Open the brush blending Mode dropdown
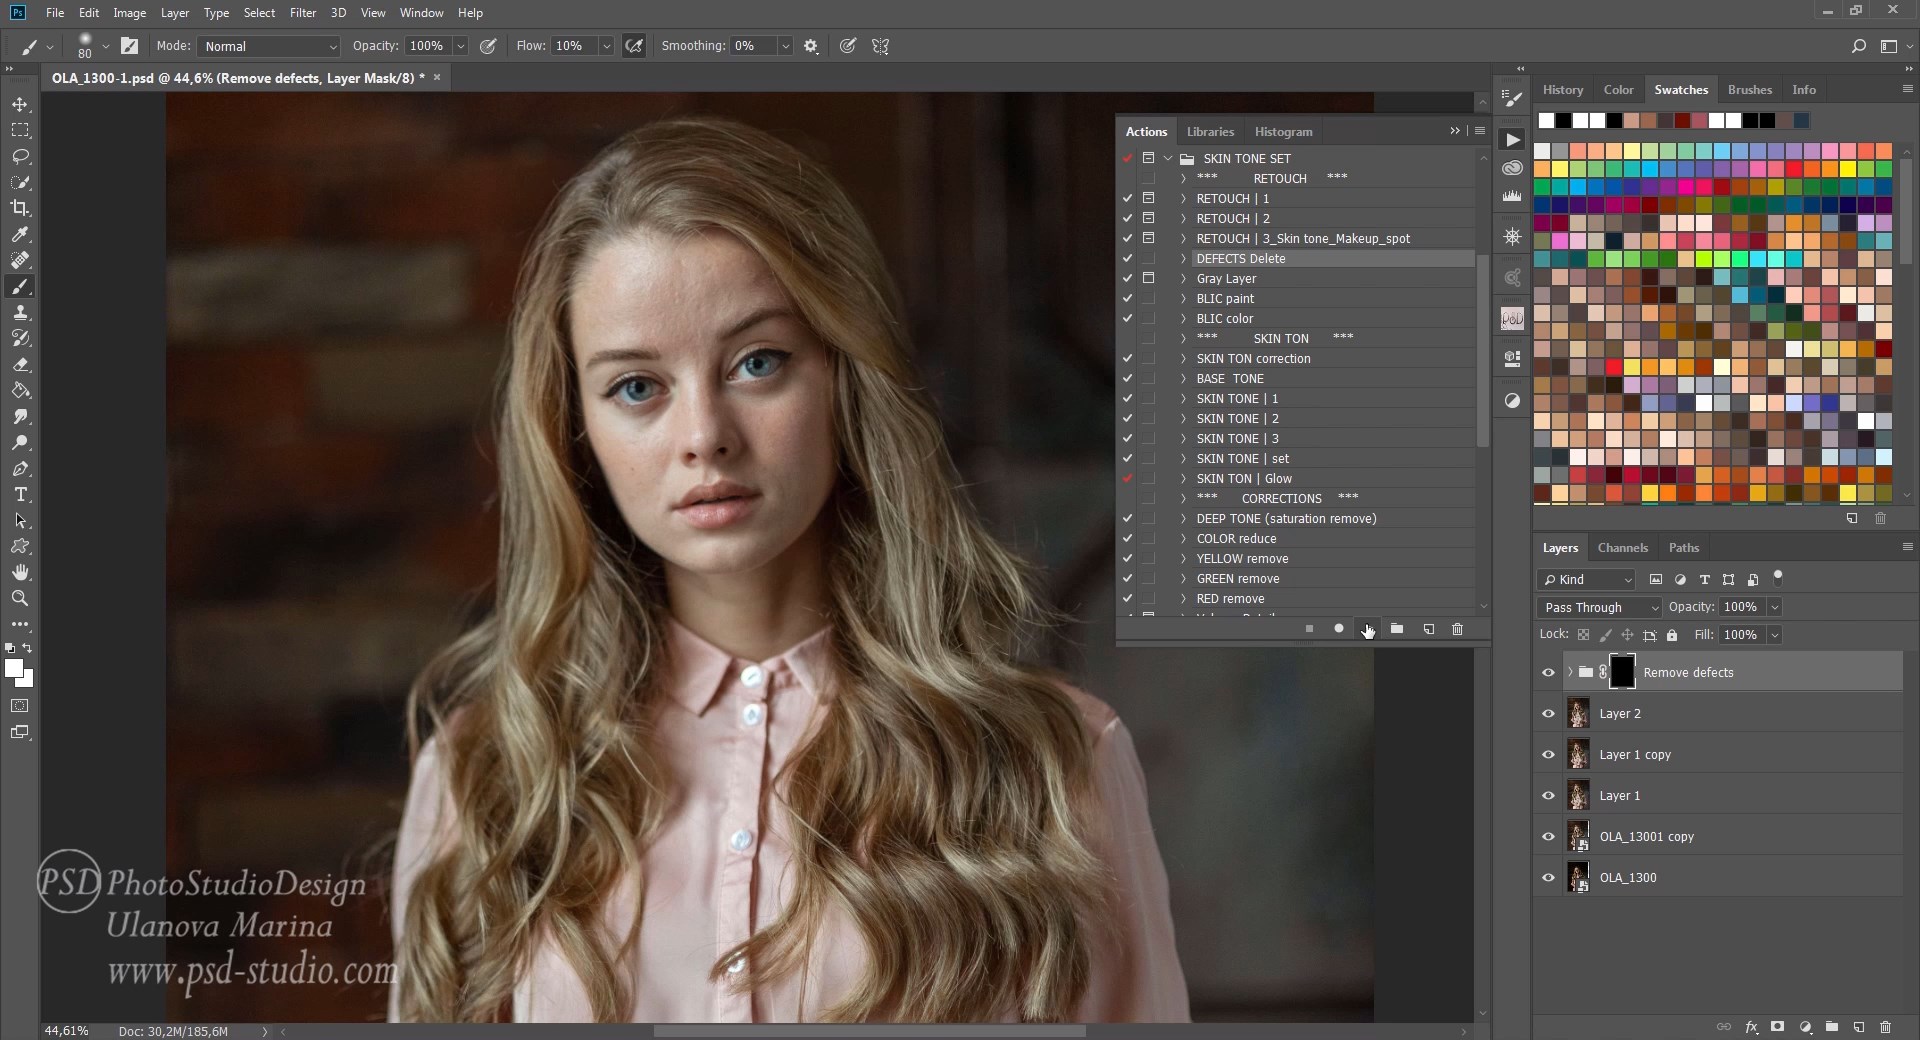The image size is (1920, 1040). [269, 46]
